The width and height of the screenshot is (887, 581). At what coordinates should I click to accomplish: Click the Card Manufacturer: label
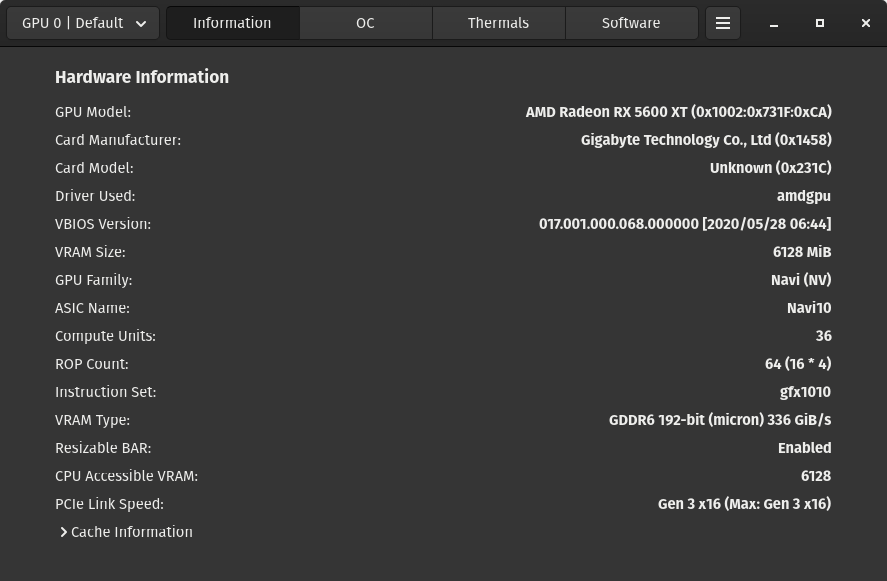pyautogui.click(x=118, y=140)
